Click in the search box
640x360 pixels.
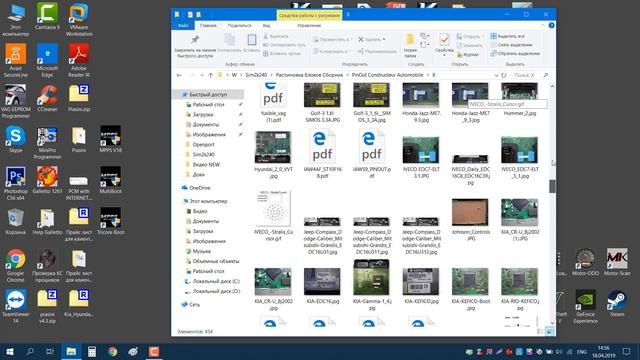tap(530, 75)
